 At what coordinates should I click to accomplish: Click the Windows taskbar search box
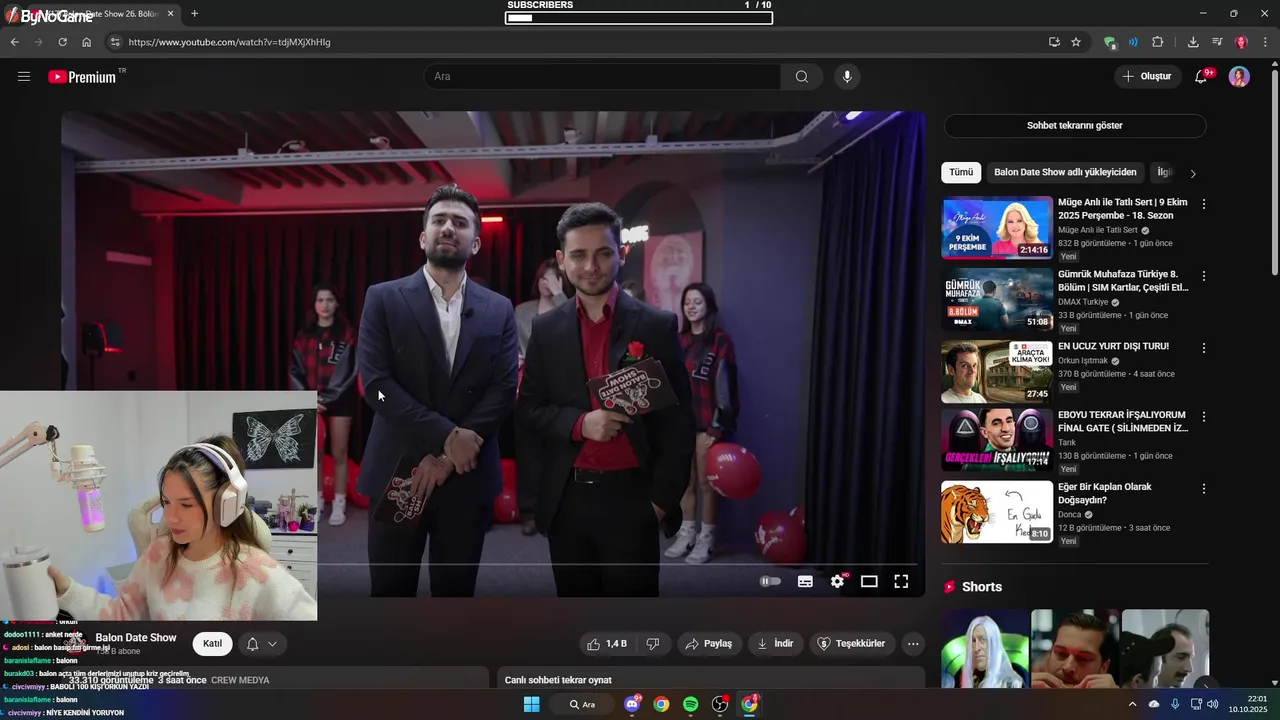click(582, 704)
